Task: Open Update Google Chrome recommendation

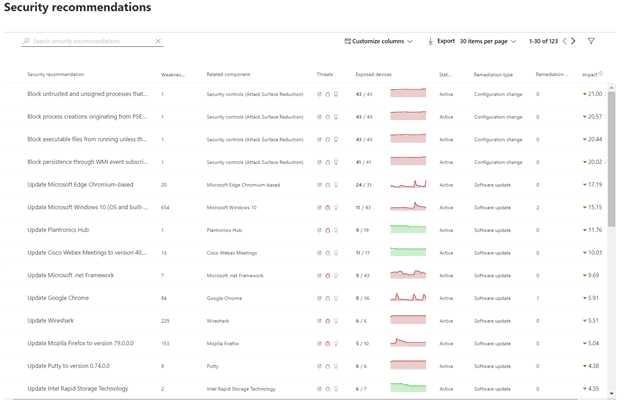Action: click(58, 298)
